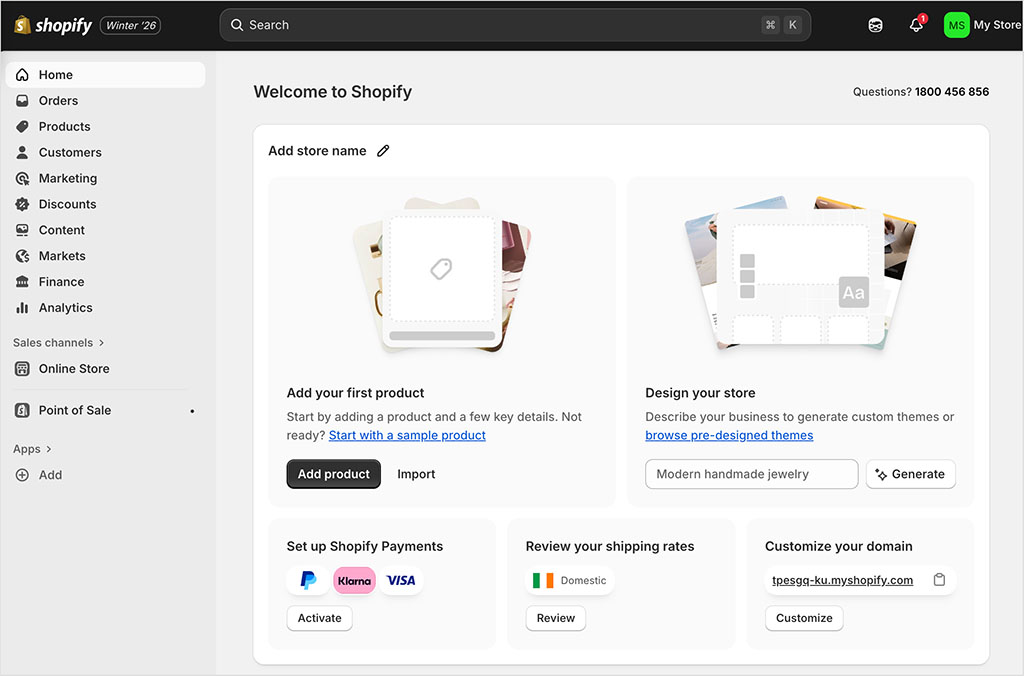Click the Add plus icon under Apps
1024x676 pixels.
point(22,475)
